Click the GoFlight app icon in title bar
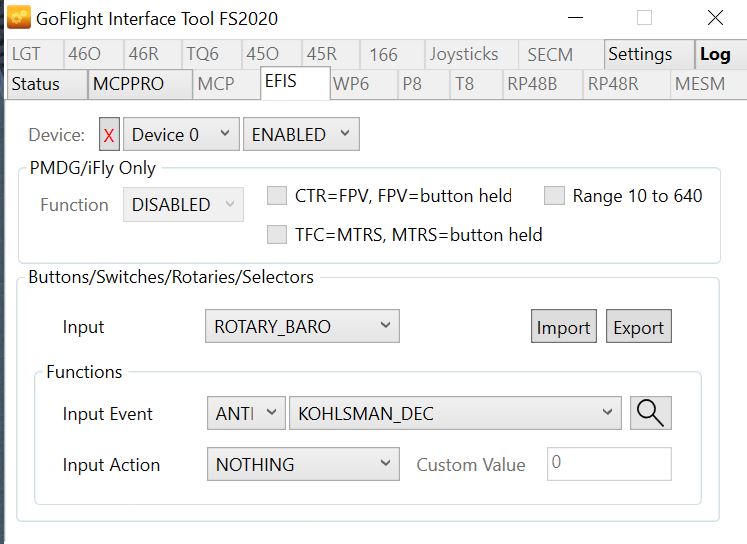 point(18,18)
